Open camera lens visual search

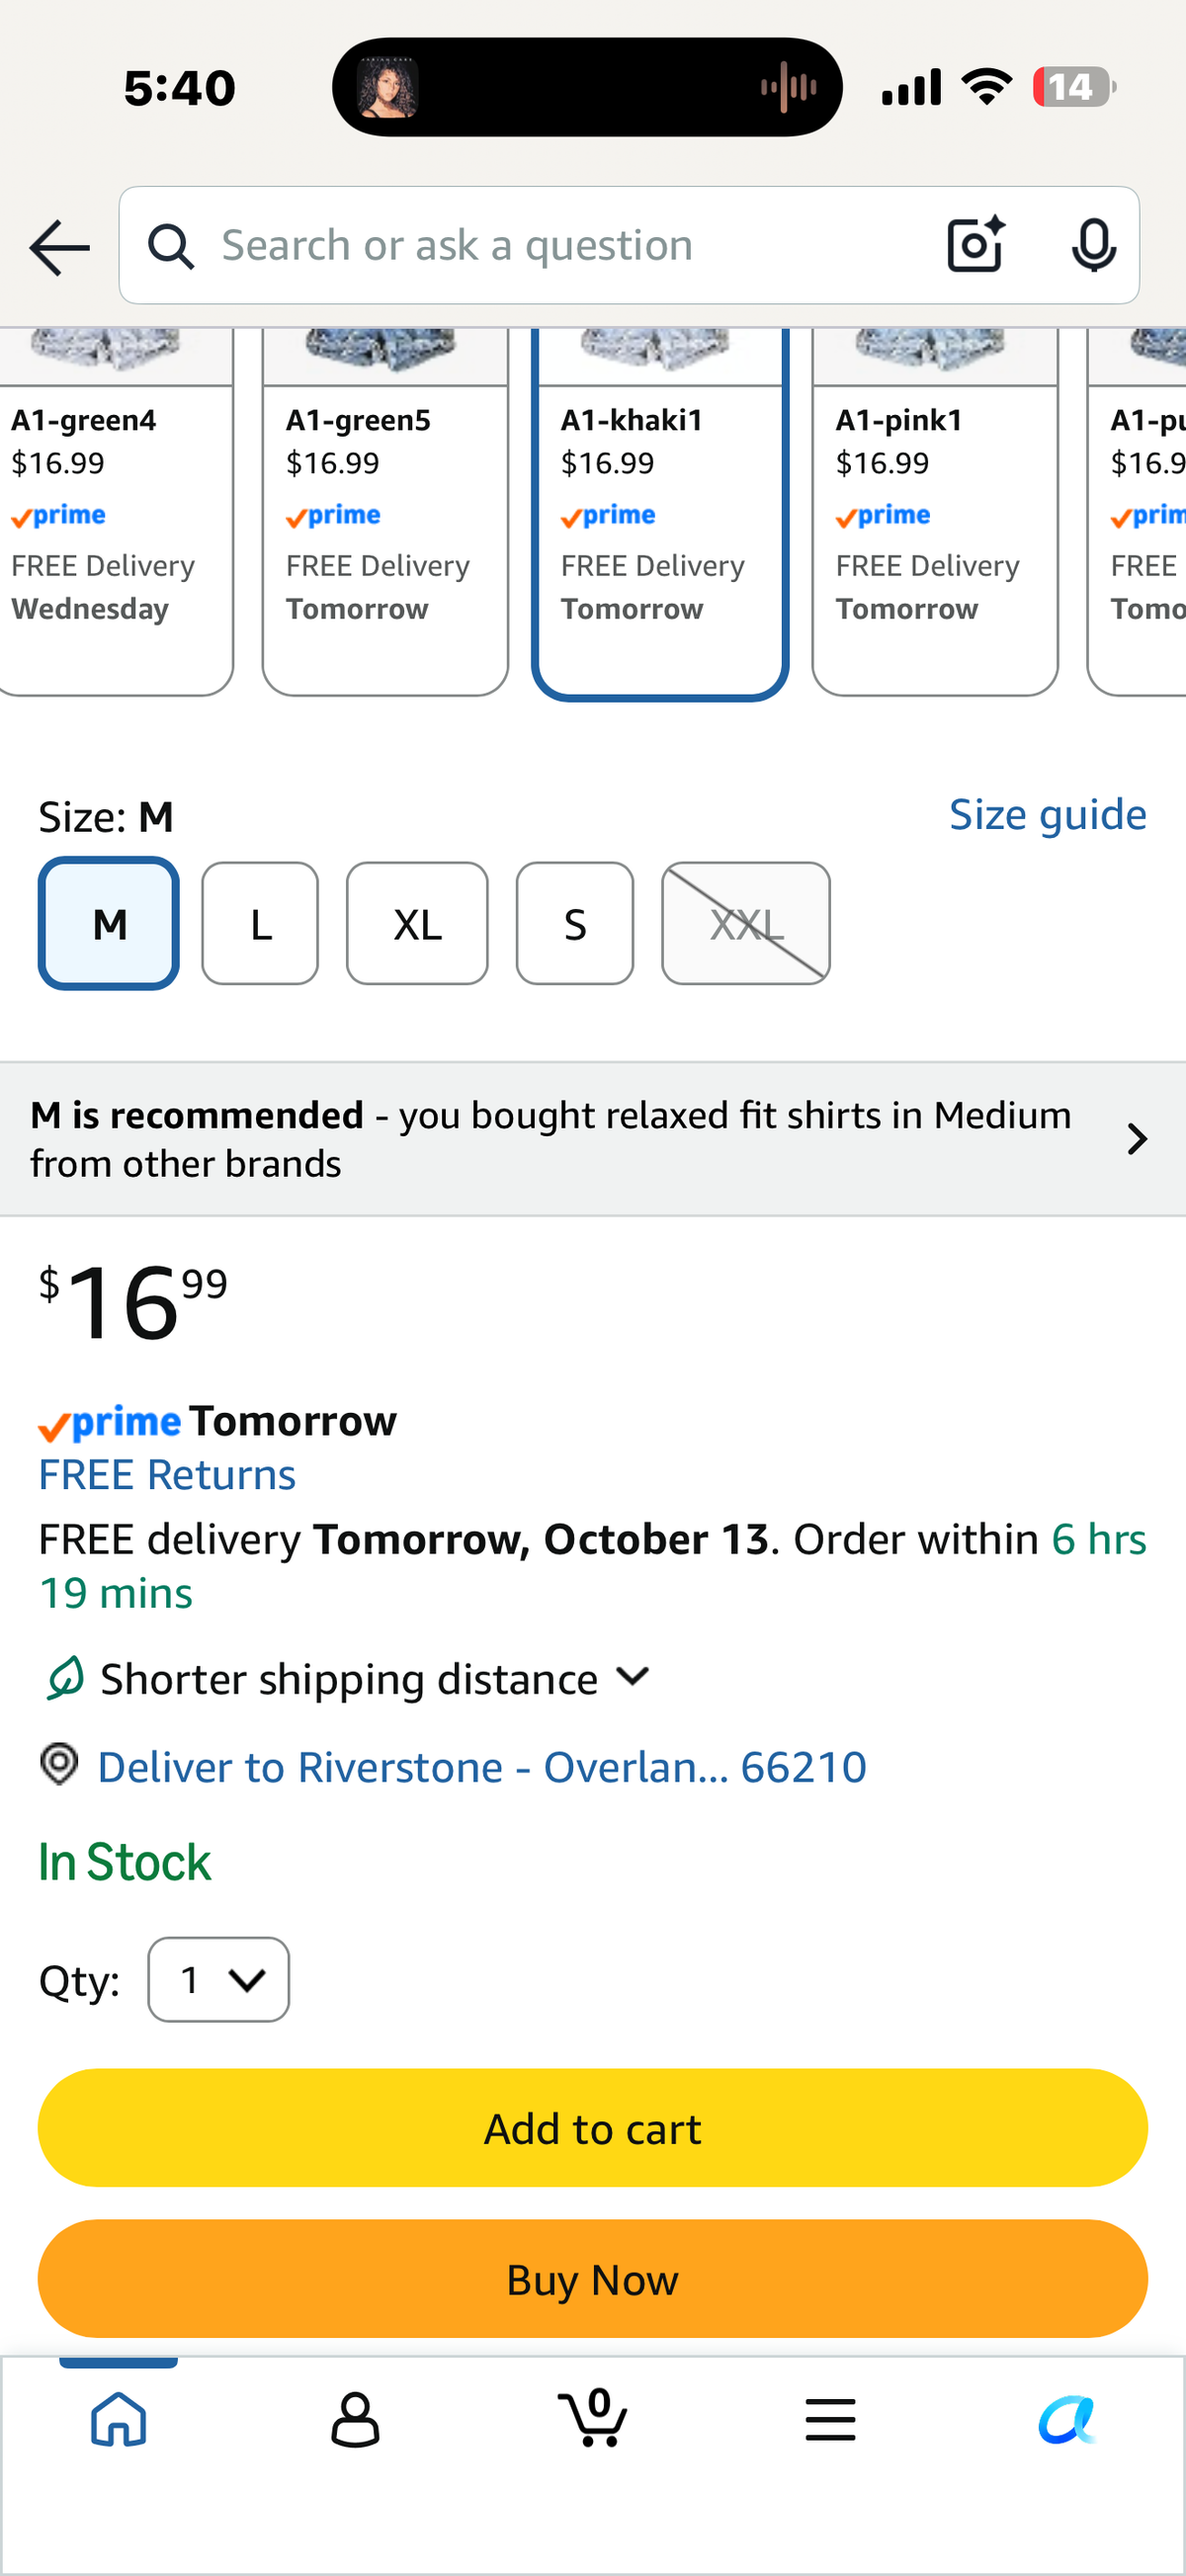pyautogui.click(x=975, y=245)
